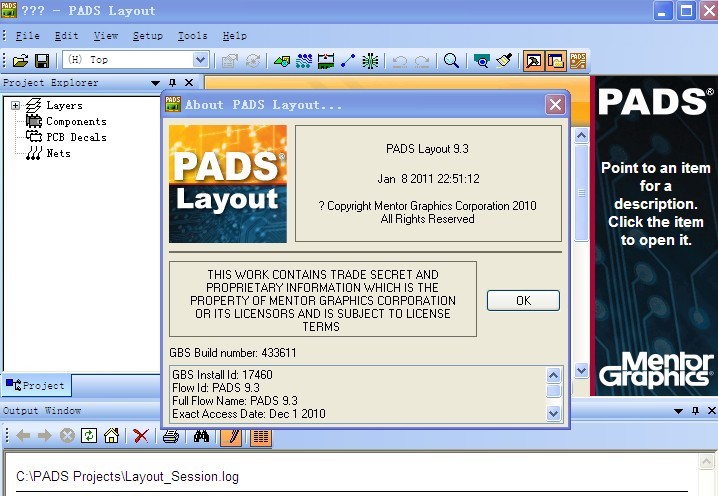Click the Stop icon in Output Window
The image size is (718, 496).
point(67,436)
